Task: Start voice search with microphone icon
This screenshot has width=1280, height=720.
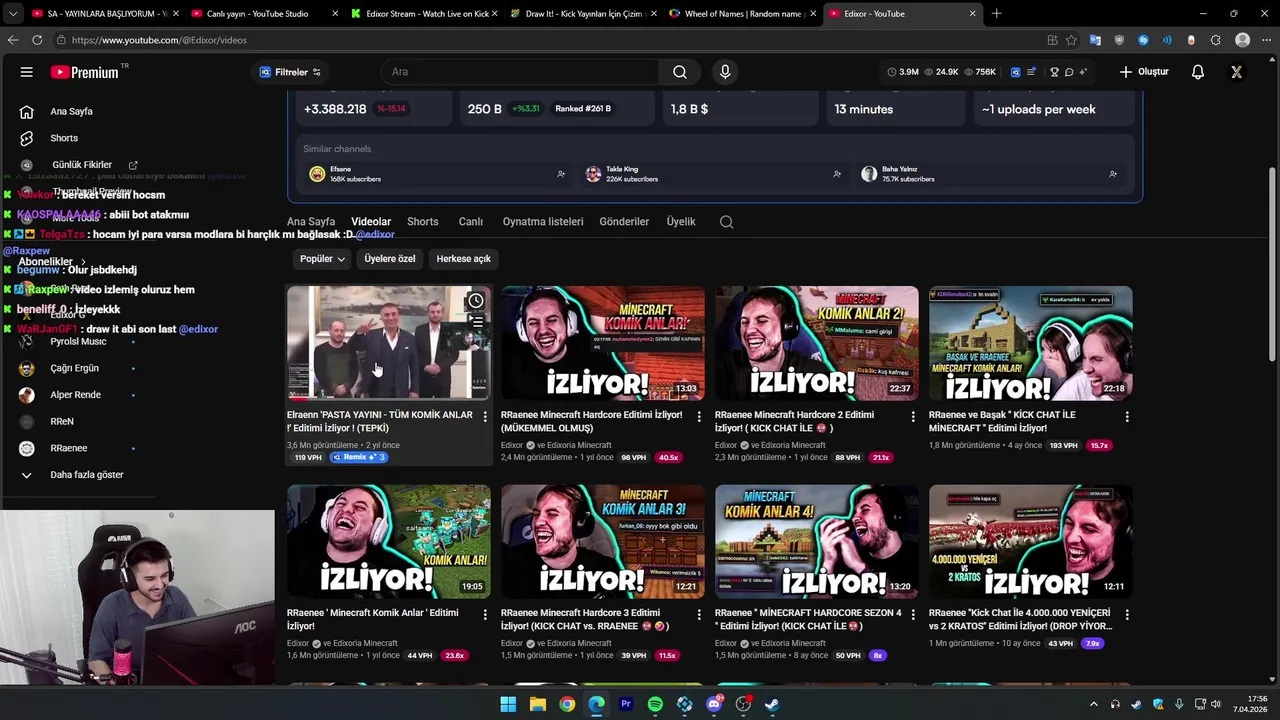Action: pyautogui.click(x=725, y=72)
